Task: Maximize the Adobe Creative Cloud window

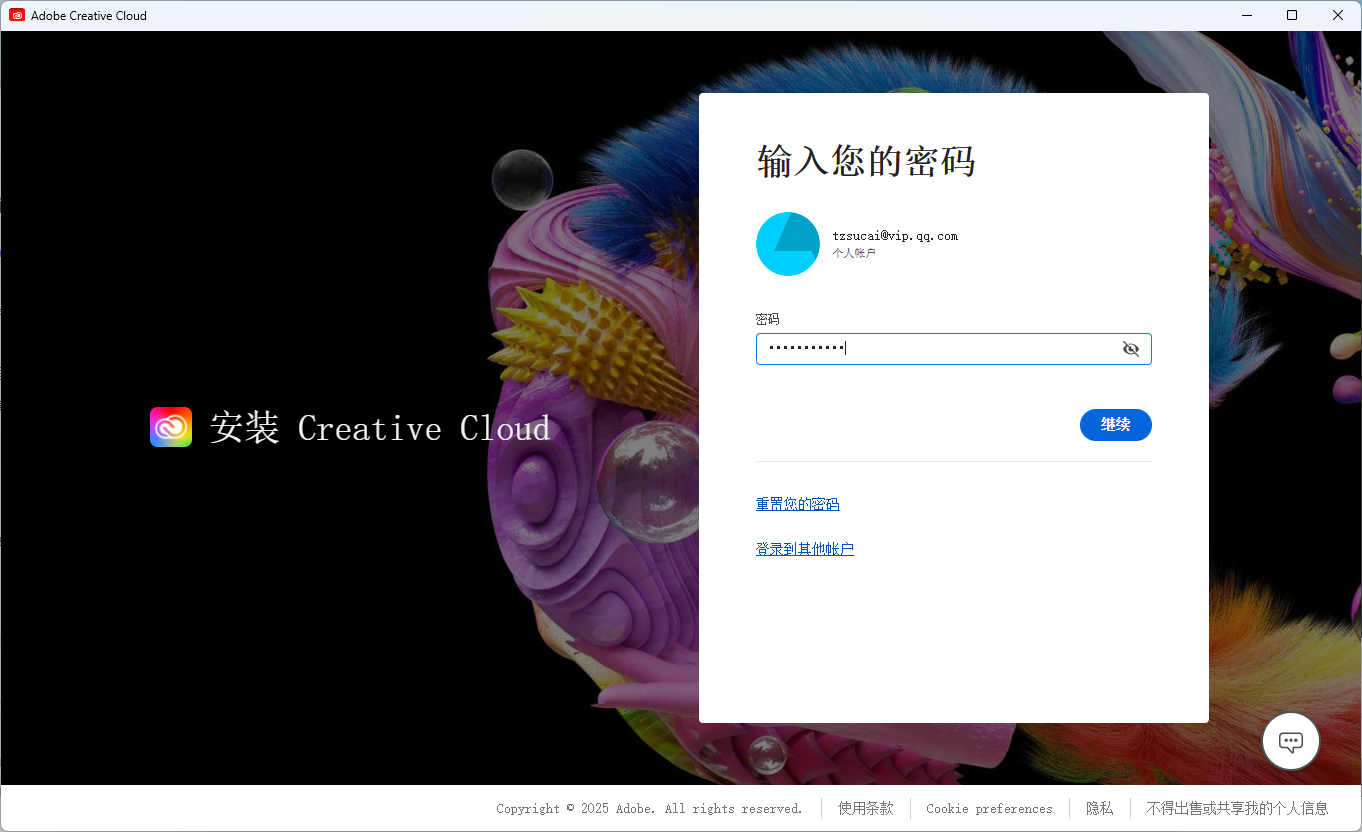Action: (x=1292, y=15)
